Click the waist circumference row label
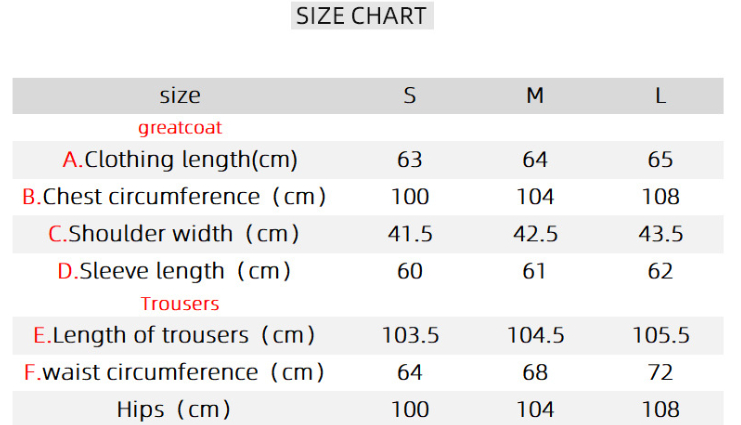 pos(175,372)
